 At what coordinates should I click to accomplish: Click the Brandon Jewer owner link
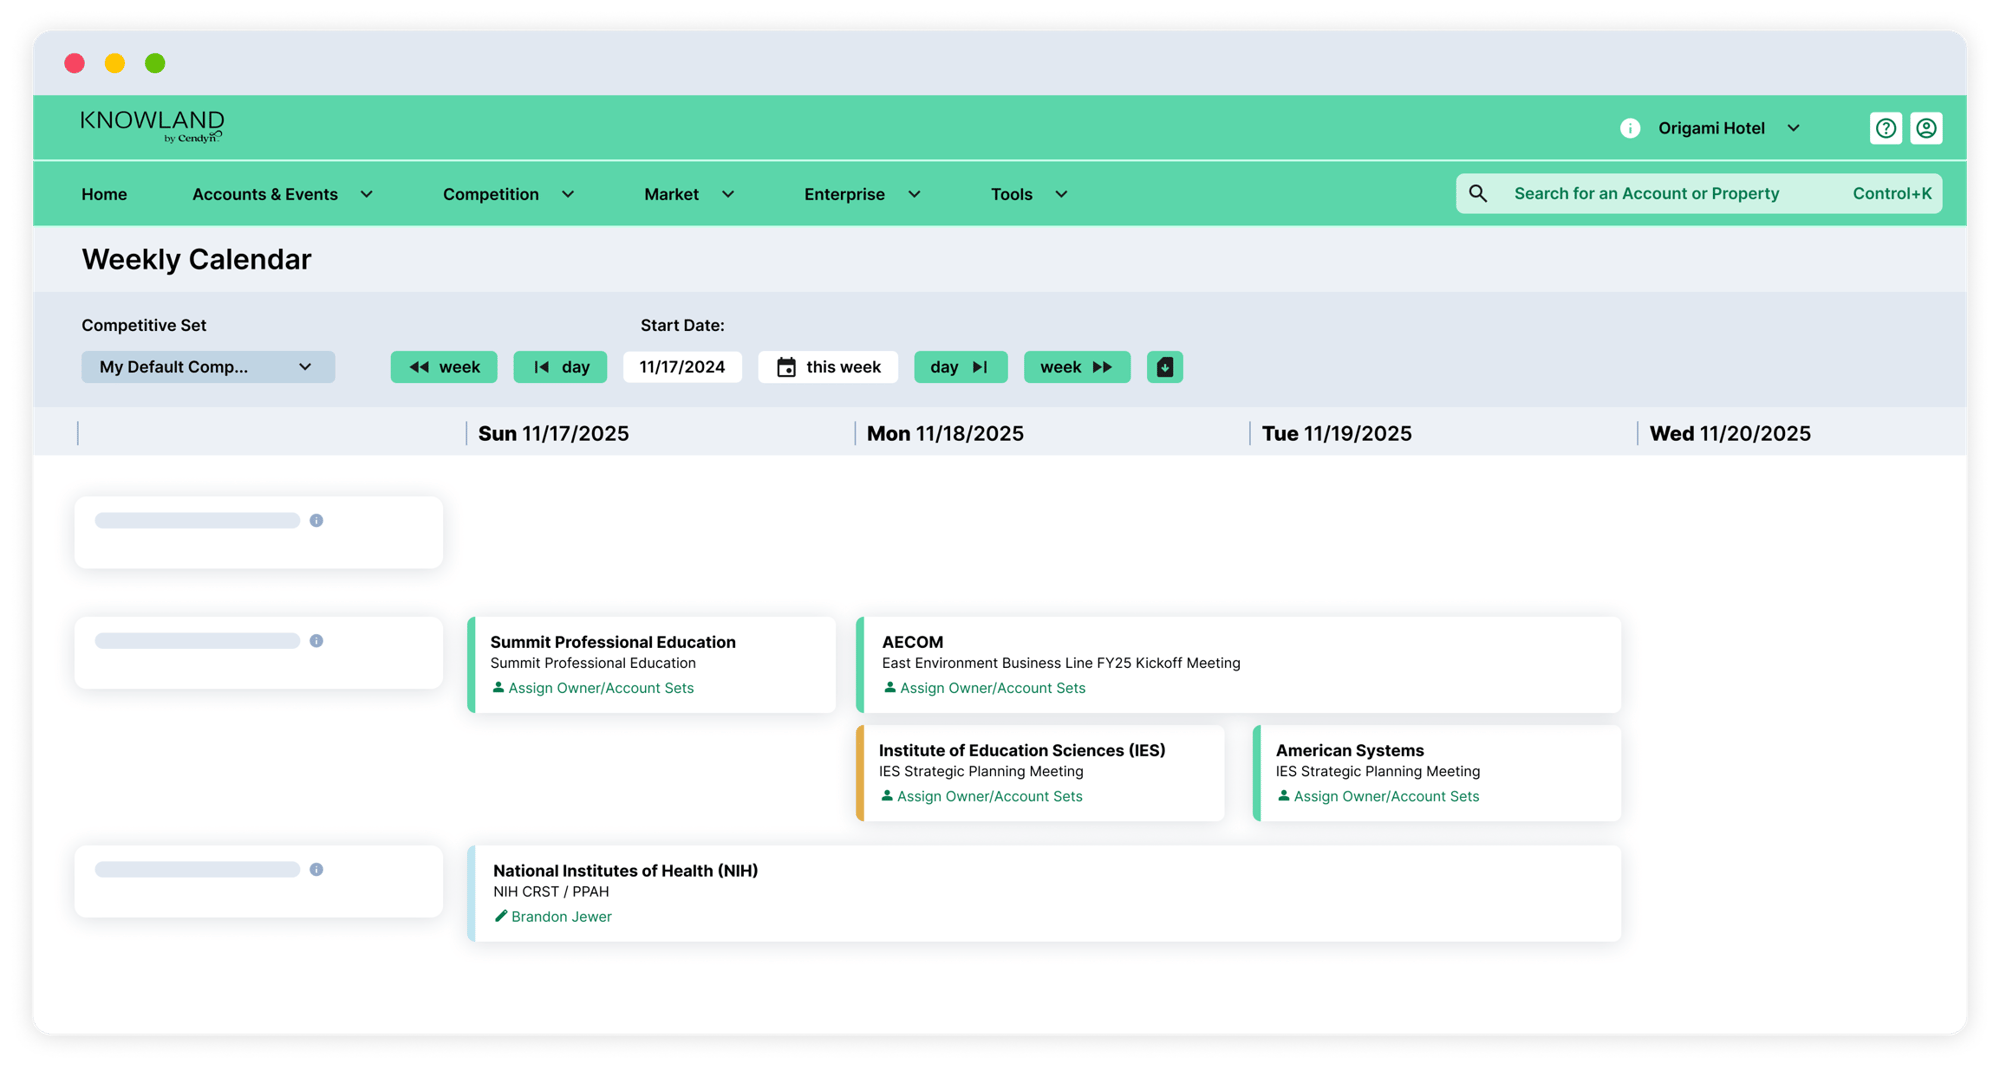[x=561, y=917]
